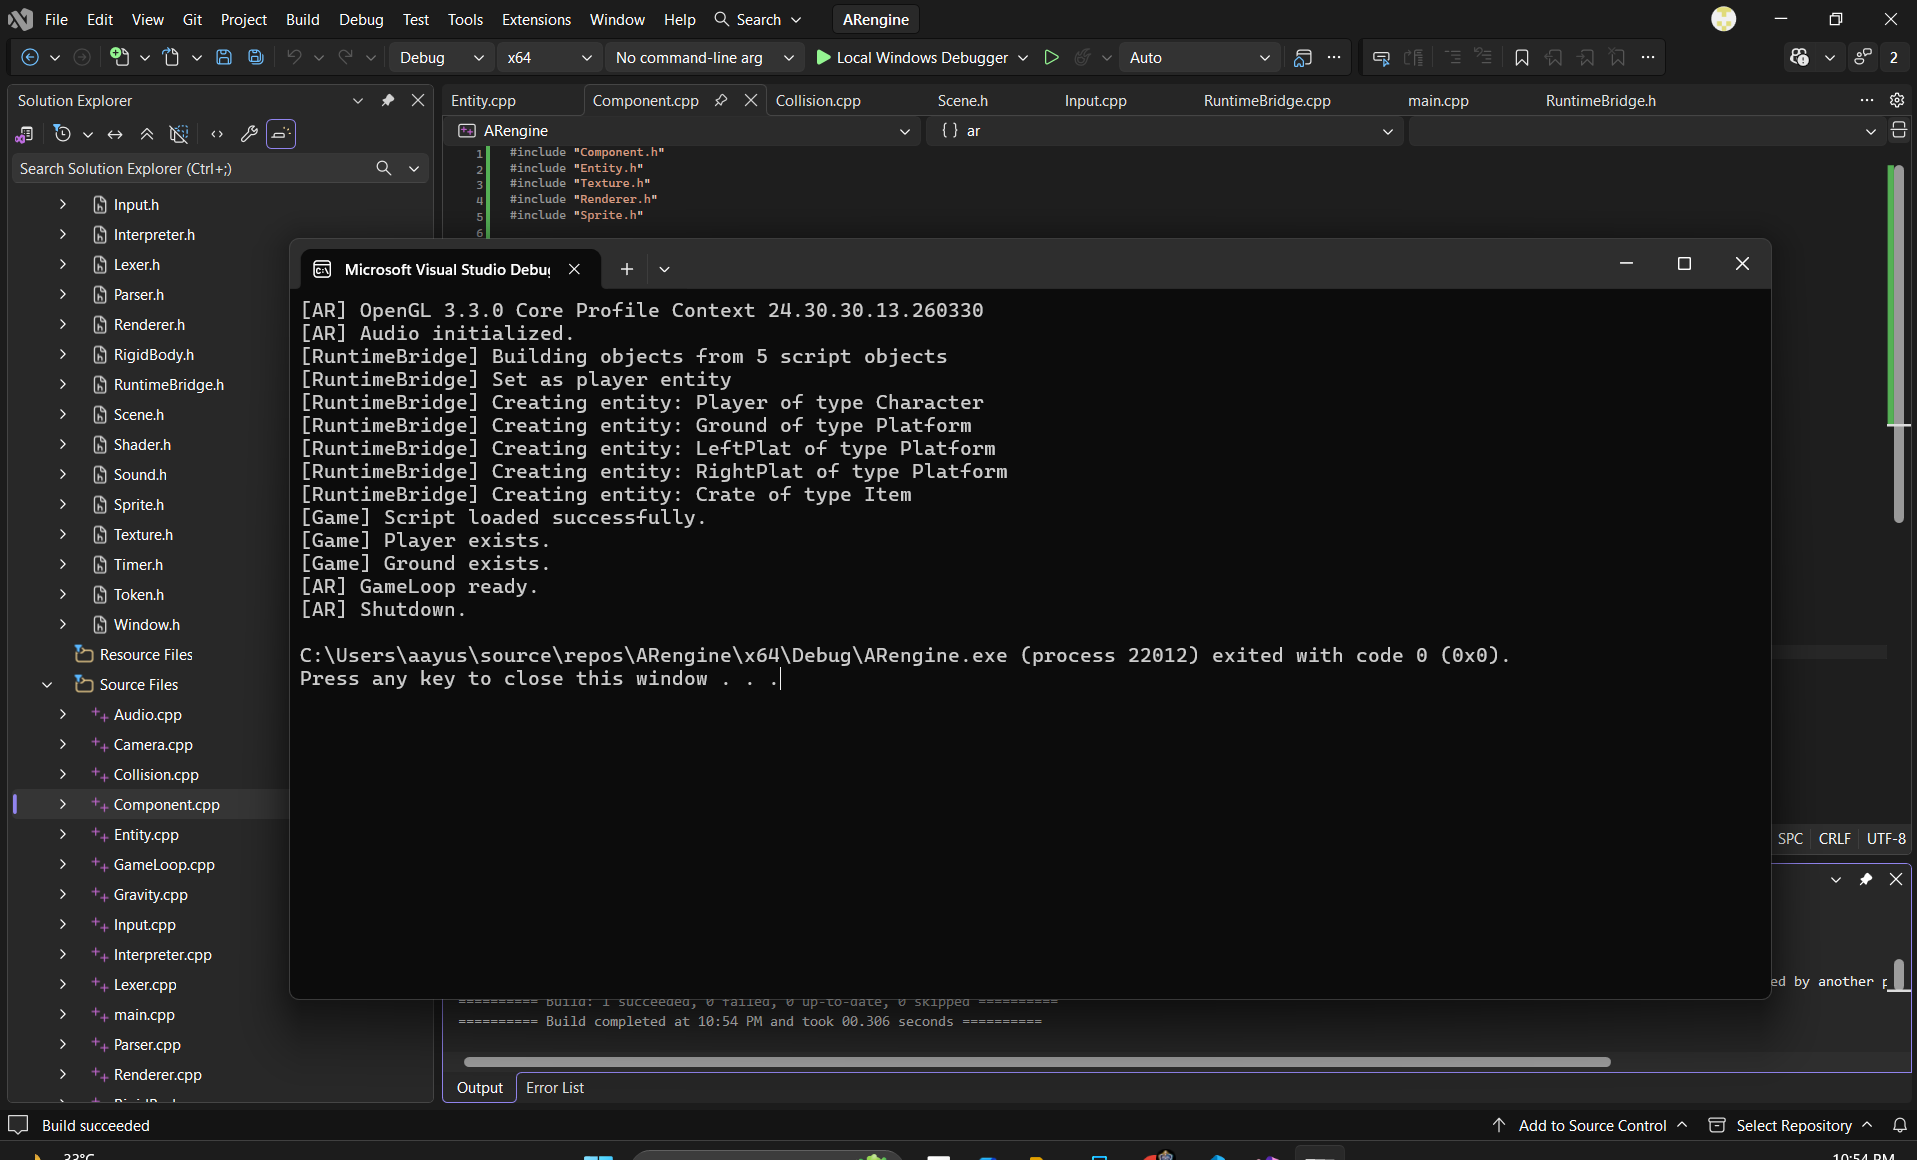The height and width of the screenshot is (1160, 1917).
Task: Open the ar namespace dropdown
Action: pos(1165,131)
